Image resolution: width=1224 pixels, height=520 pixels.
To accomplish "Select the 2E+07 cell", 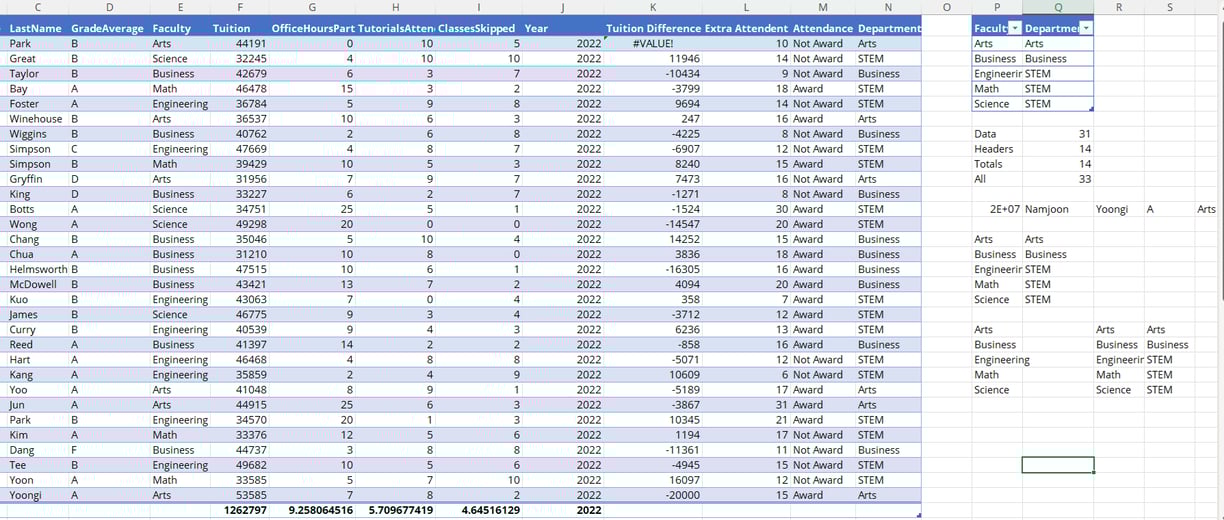I will pyautogui.click(x=997, y=209).
